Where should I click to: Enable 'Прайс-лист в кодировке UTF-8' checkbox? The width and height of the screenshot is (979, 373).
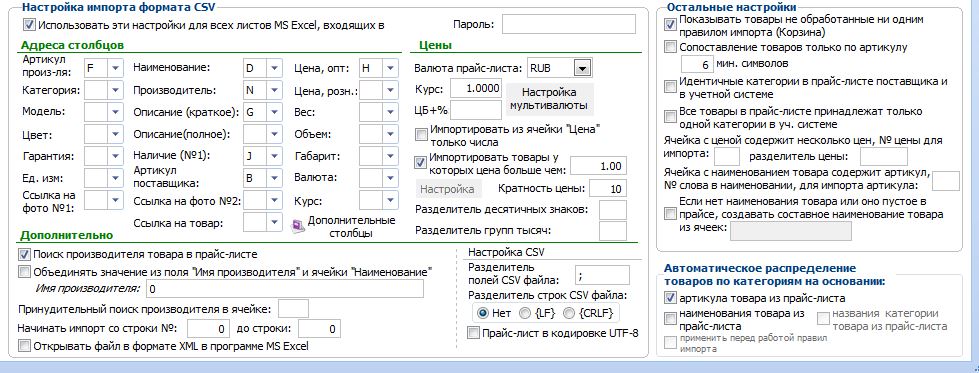473,333
